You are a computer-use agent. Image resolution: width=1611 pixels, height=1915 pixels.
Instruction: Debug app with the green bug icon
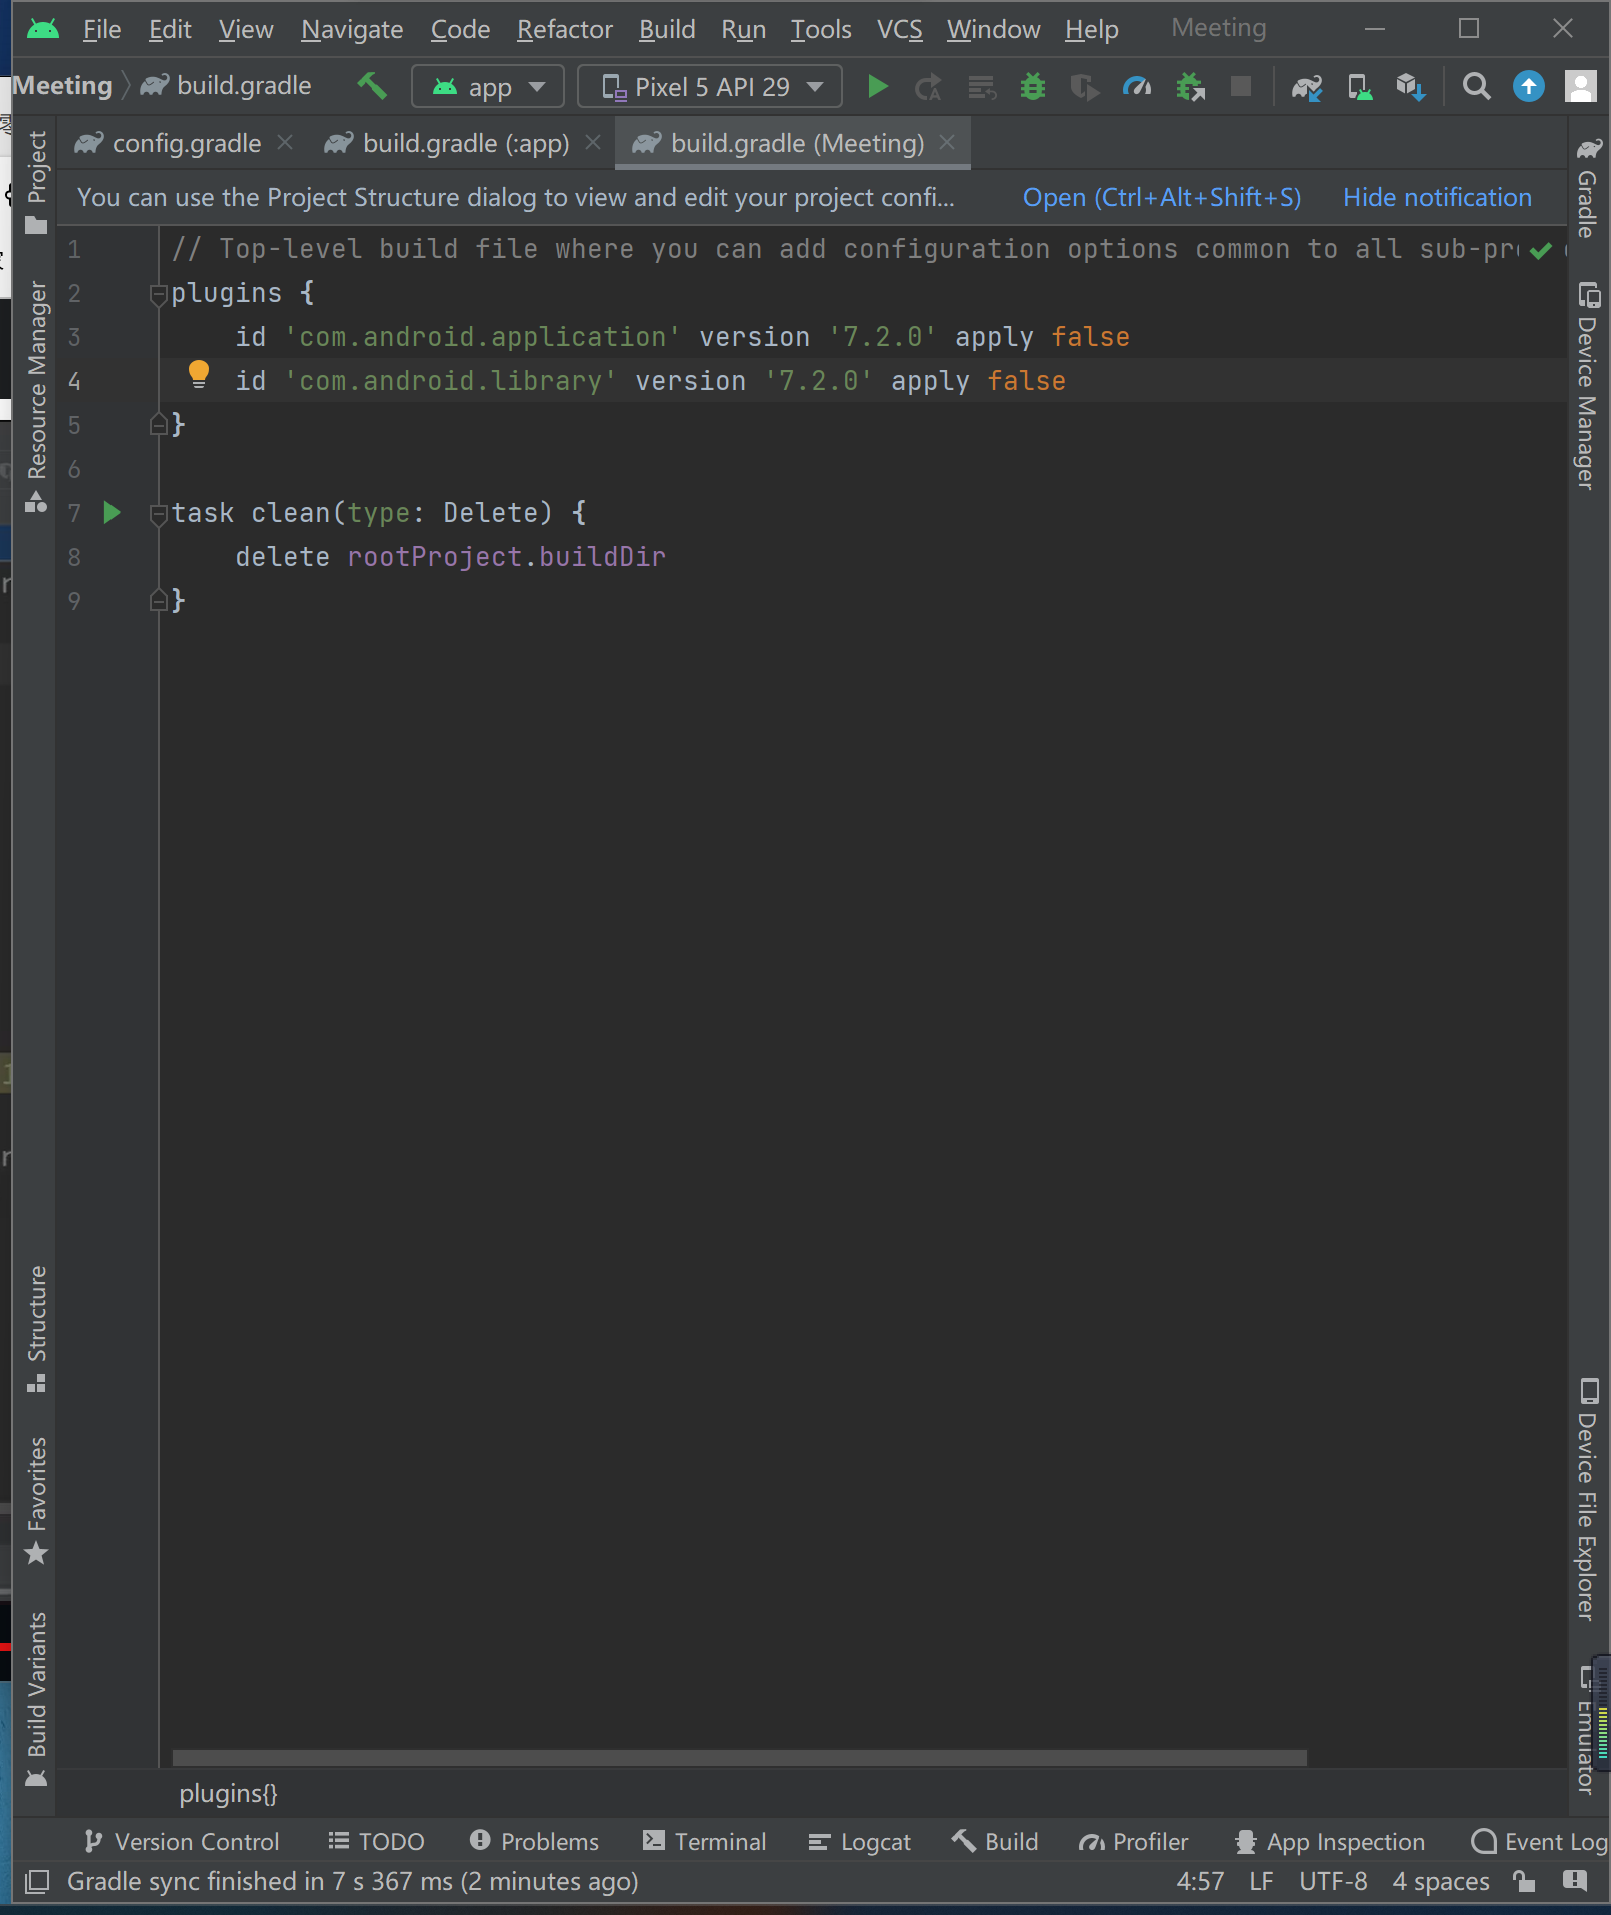(x=1033, y=87)
